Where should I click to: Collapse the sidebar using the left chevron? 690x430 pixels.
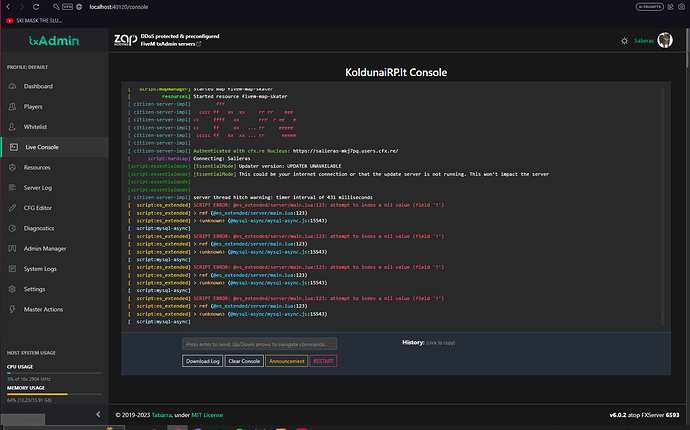click(97, 413)
